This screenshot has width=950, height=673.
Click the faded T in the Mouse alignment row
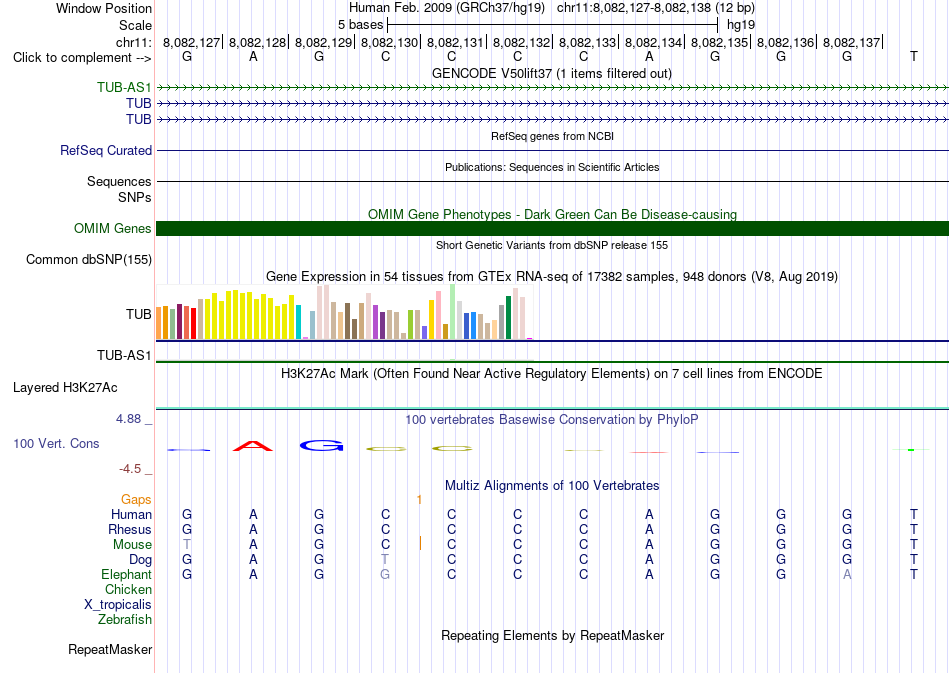(x=187, y=545)
